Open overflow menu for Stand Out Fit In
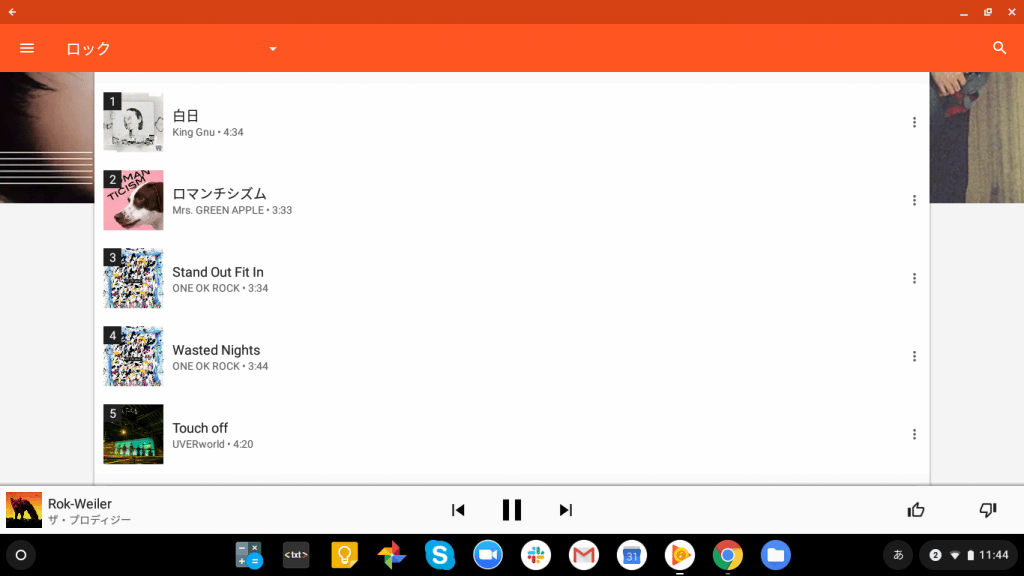 pyautogui.click(x=914, y=278)
